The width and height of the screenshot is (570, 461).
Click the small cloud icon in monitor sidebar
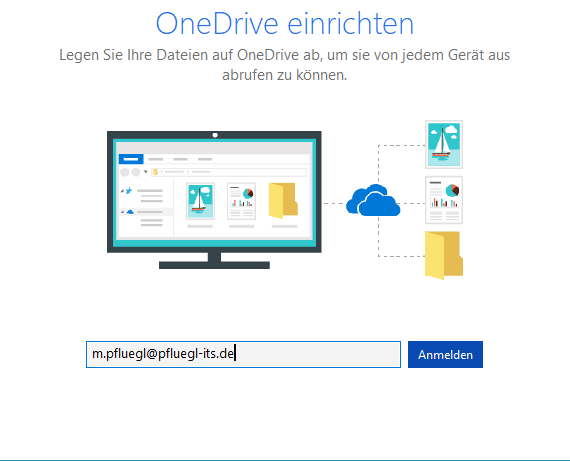pos(130,212)
